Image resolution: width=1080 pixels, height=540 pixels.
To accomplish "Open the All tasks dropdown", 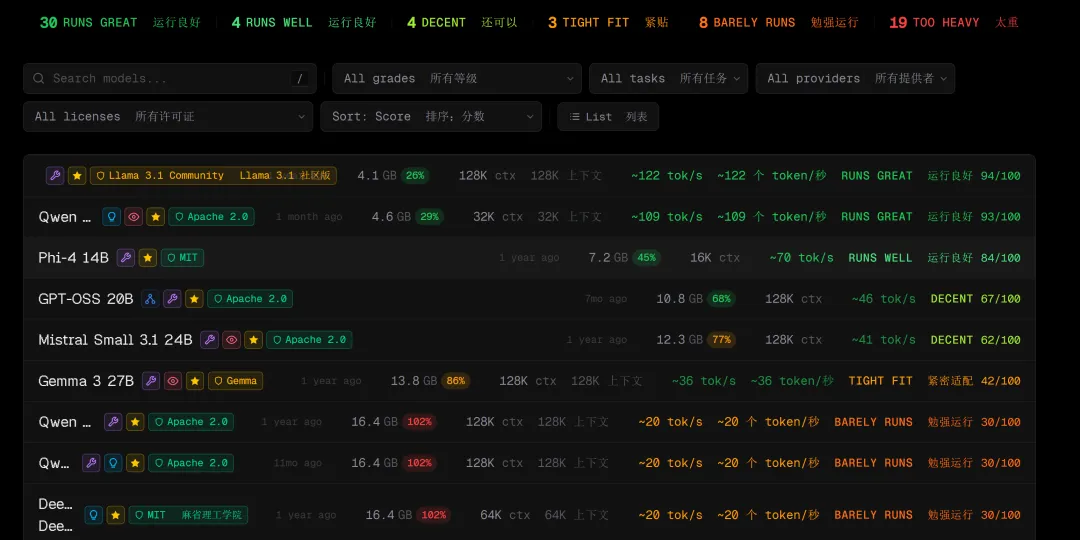I will coord(668,79).
